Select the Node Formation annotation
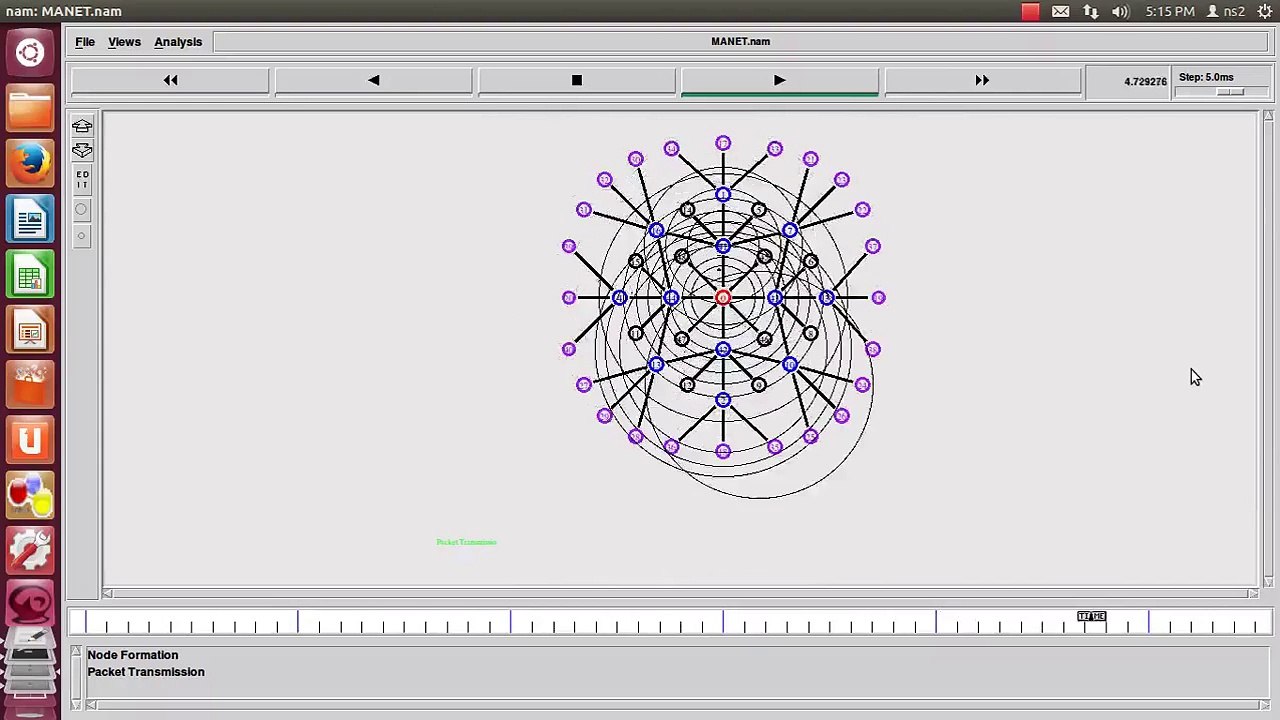1280x720 pixels. pos(132,655)
